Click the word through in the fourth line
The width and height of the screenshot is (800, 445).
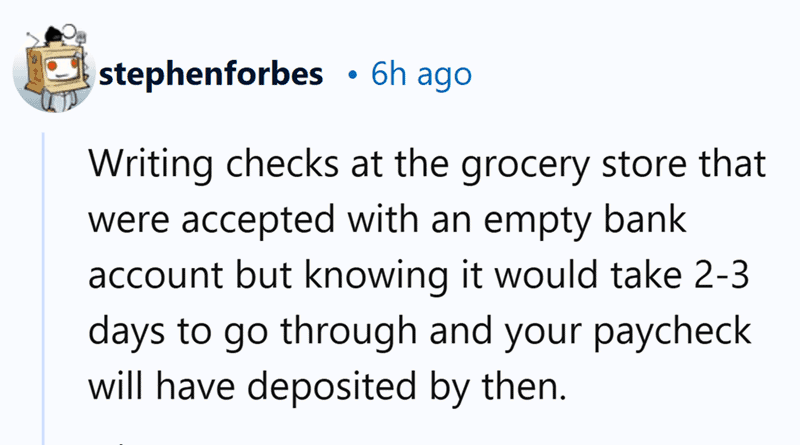click(x=349, y=332)
